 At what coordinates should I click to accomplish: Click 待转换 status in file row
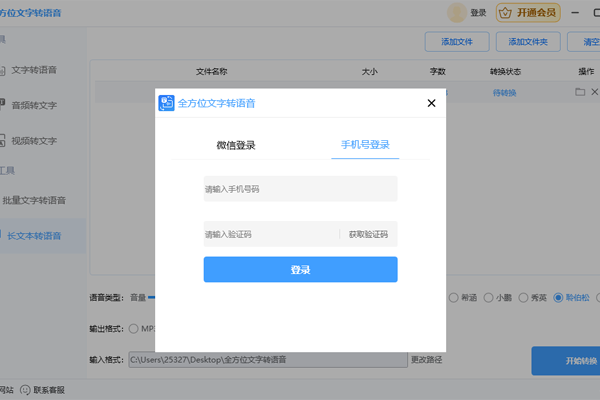504,93
